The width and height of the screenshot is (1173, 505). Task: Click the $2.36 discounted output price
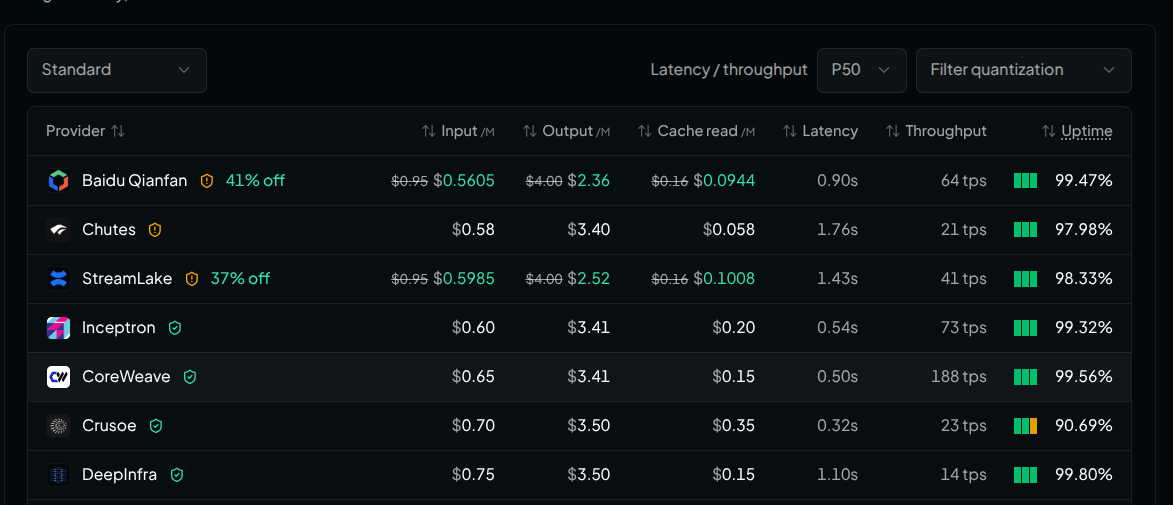589,180
